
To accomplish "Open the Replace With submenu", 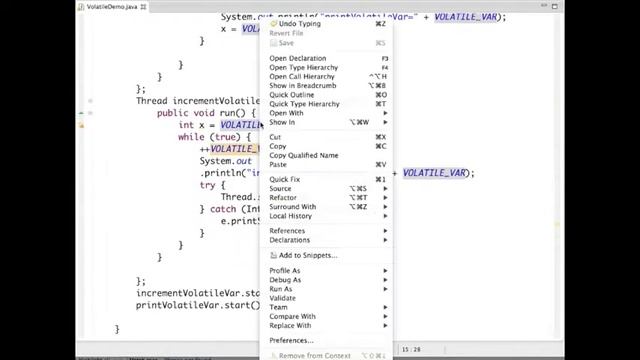I will tap(327, 325).
